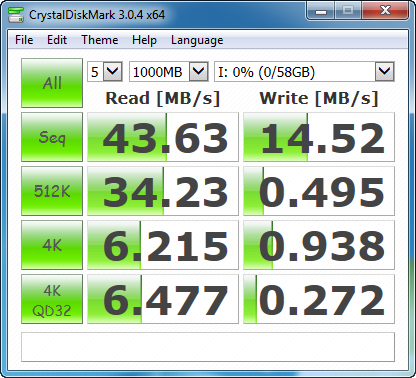The width and height of the screenshot is (416, 378).
Task: Open the Edit menu
Action: point(57,40)
